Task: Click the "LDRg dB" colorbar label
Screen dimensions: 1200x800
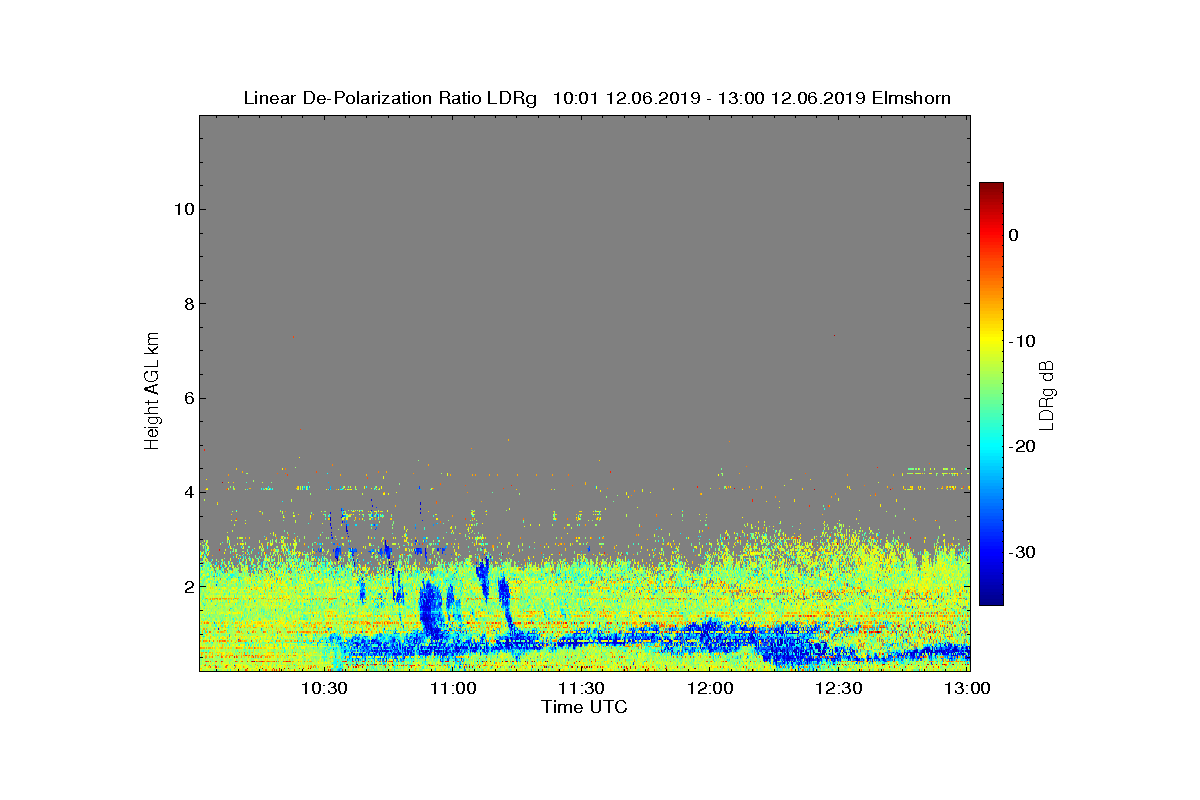Action: tap(1048, 394)
